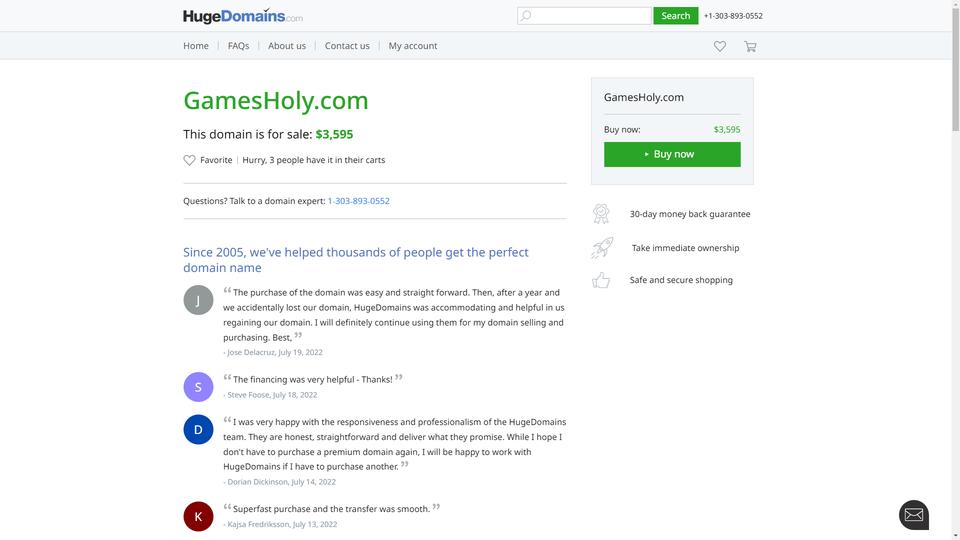Click Kajsa Fredriksson, July 13, 2022 byline

280,525
